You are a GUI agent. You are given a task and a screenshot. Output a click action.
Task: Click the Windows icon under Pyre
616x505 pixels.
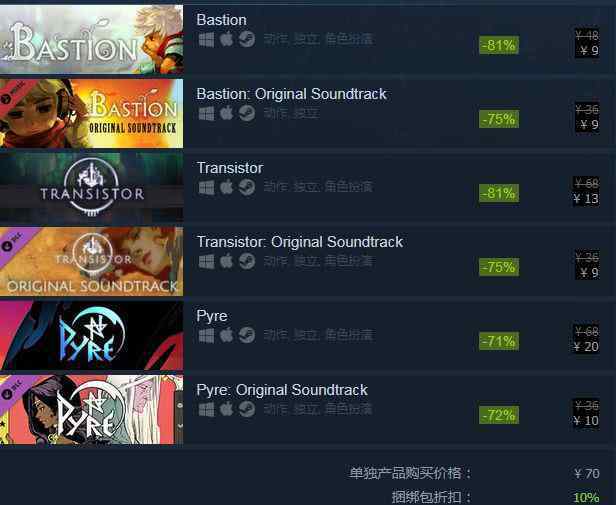(x=206, y=335)
